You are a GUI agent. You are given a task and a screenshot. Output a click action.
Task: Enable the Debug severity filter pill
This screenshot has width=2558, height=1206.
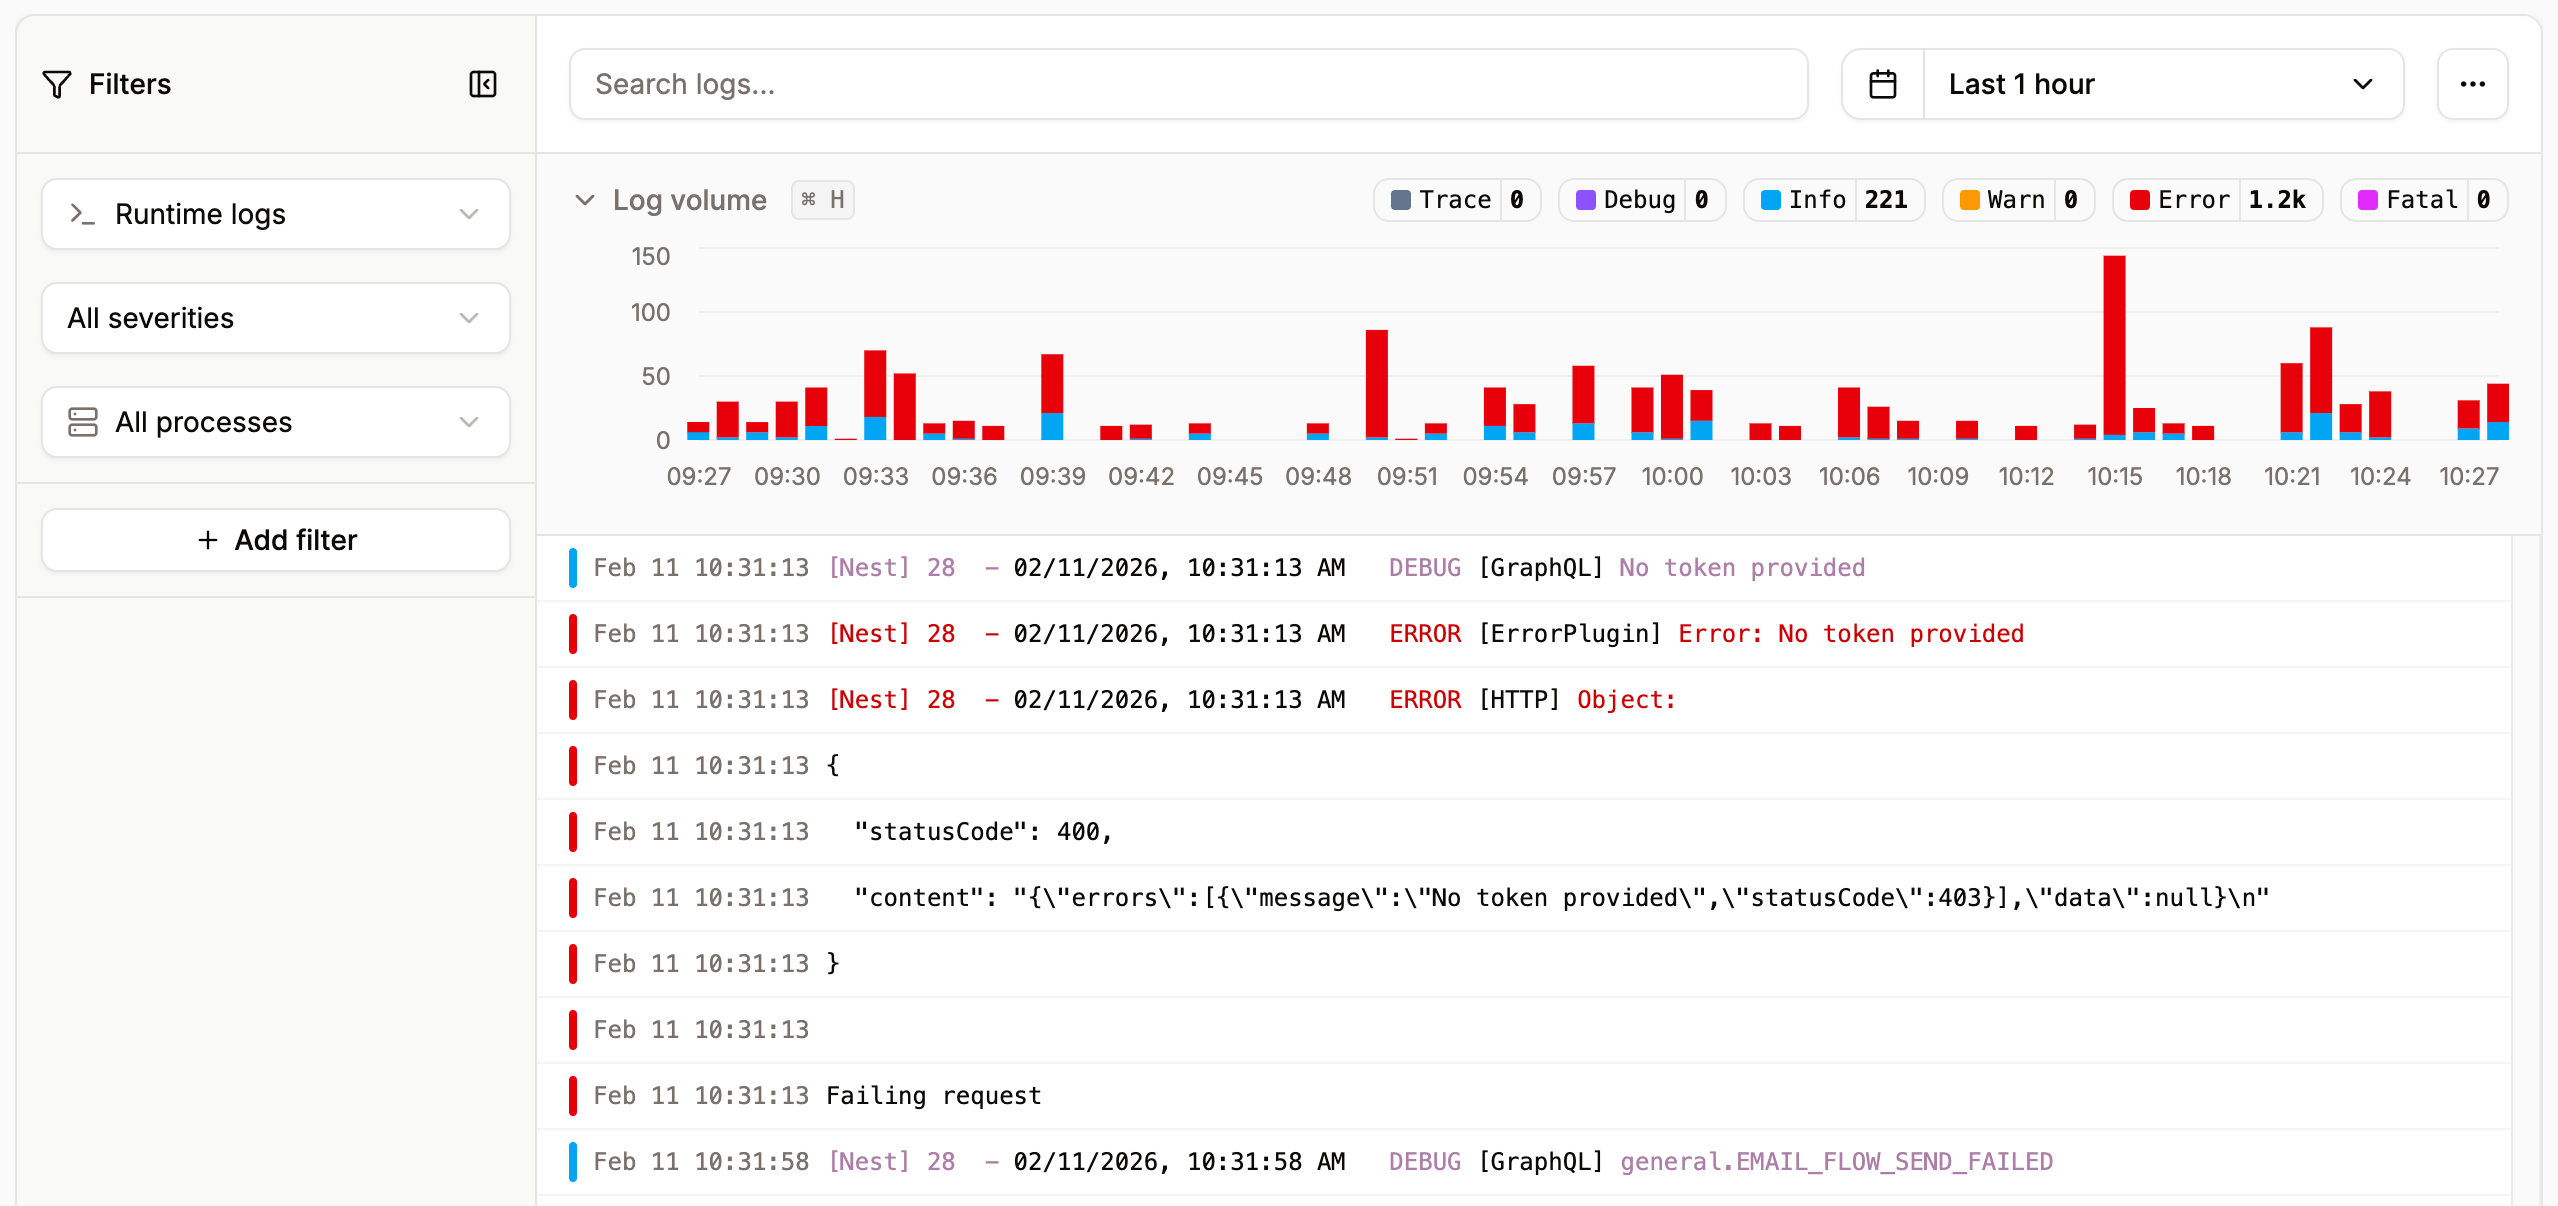tap(1641, 199)
